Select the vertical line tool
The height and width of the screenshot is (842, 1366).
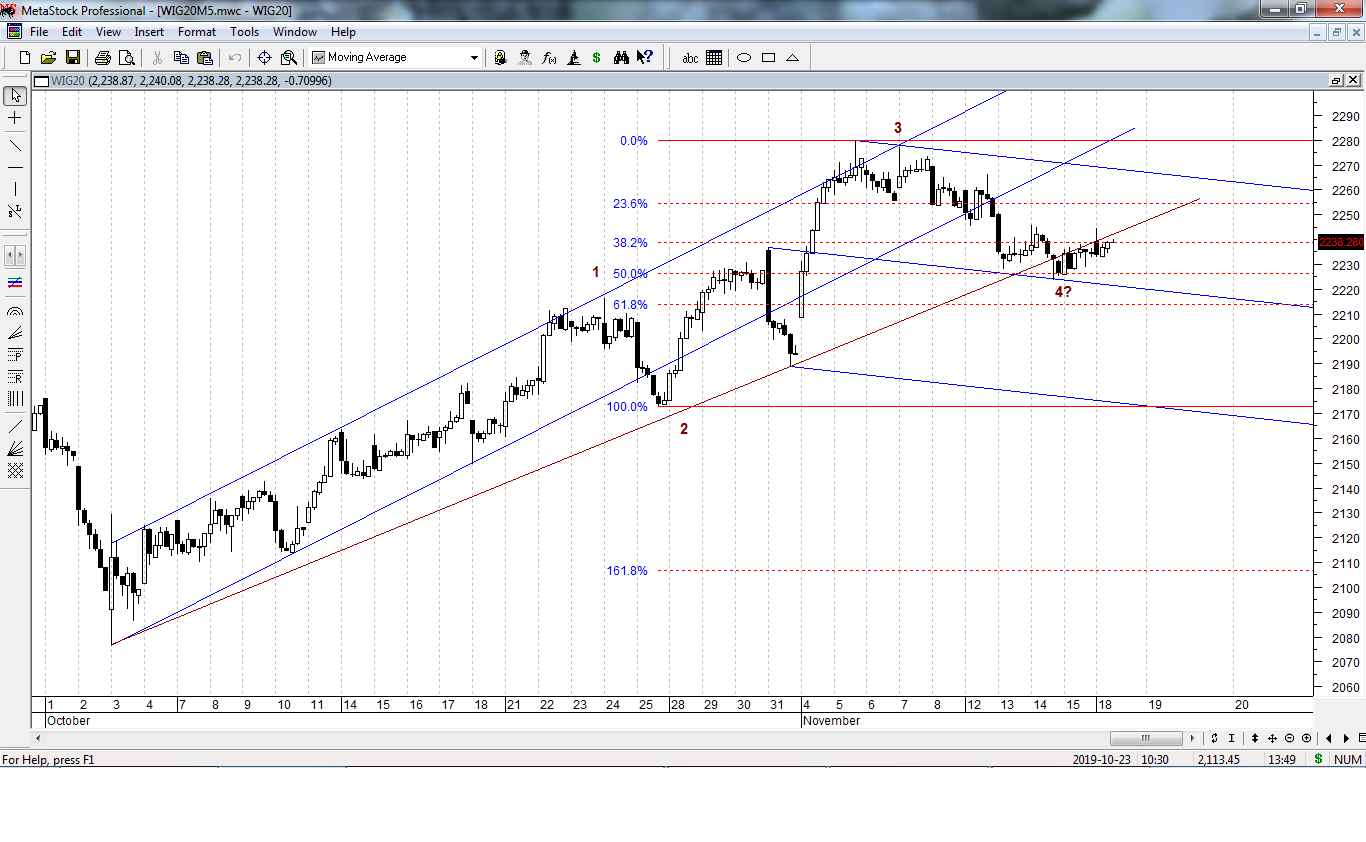(15, 189)
